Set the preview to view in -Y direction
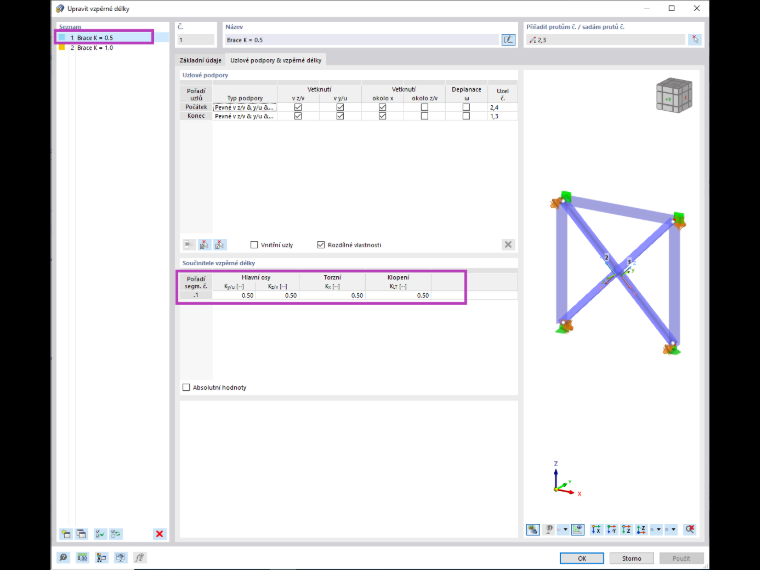760x570 pixels. (x=611, y=529)
